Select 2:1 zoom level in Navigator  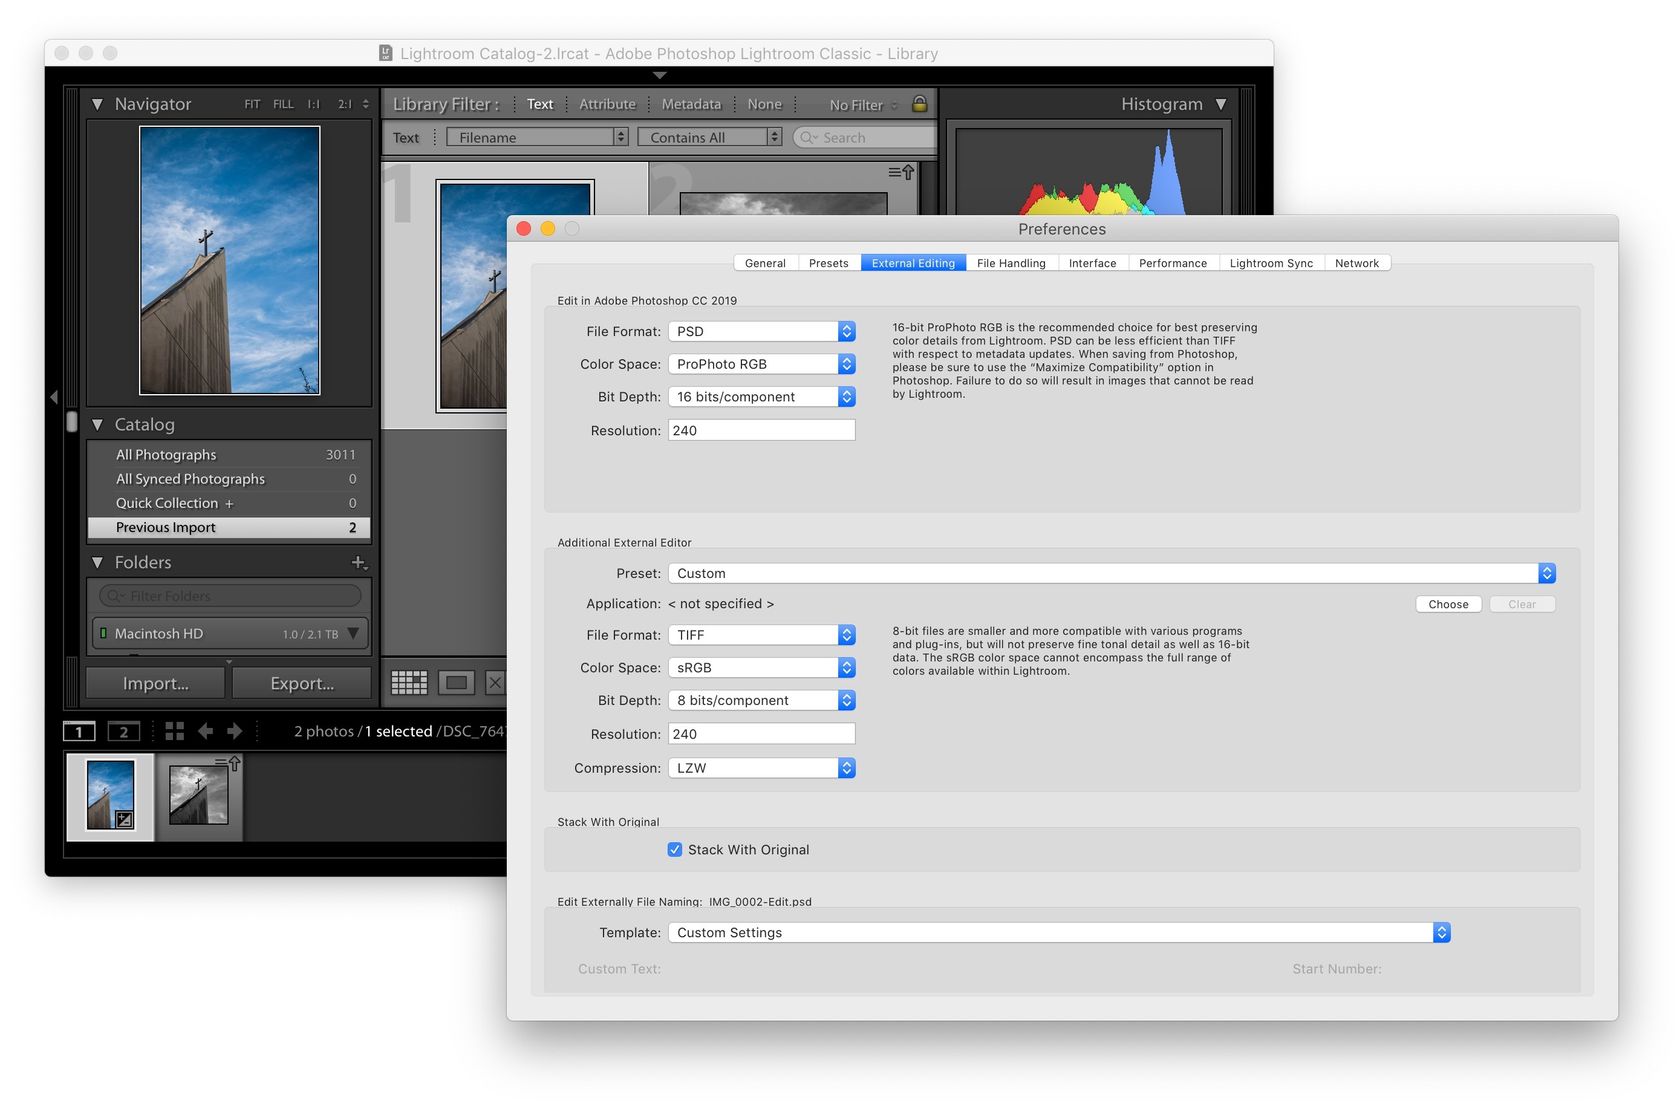tap(345, 104)
